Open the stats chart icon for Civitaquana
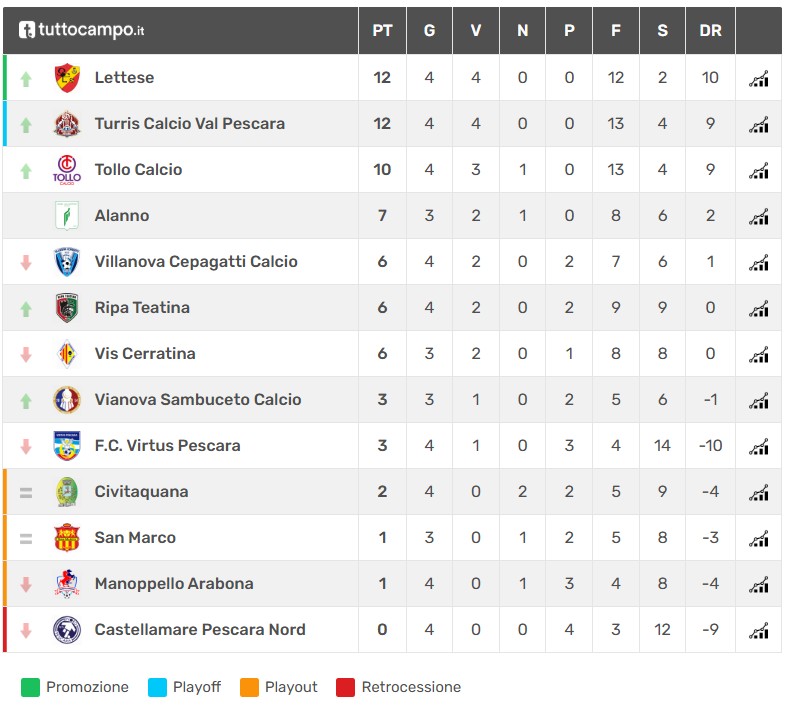This screenshot has height=705, width=788. (759, 492)
